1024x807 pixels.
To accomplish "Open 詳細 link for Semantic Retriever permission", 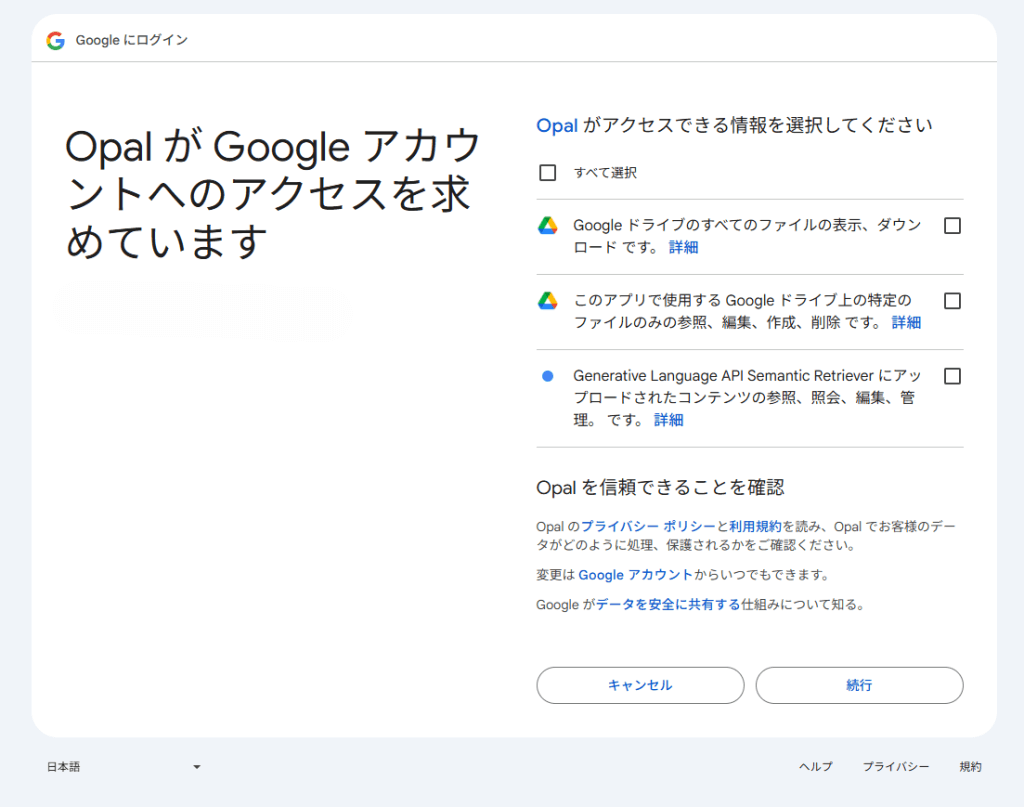I will click(669, 420).
